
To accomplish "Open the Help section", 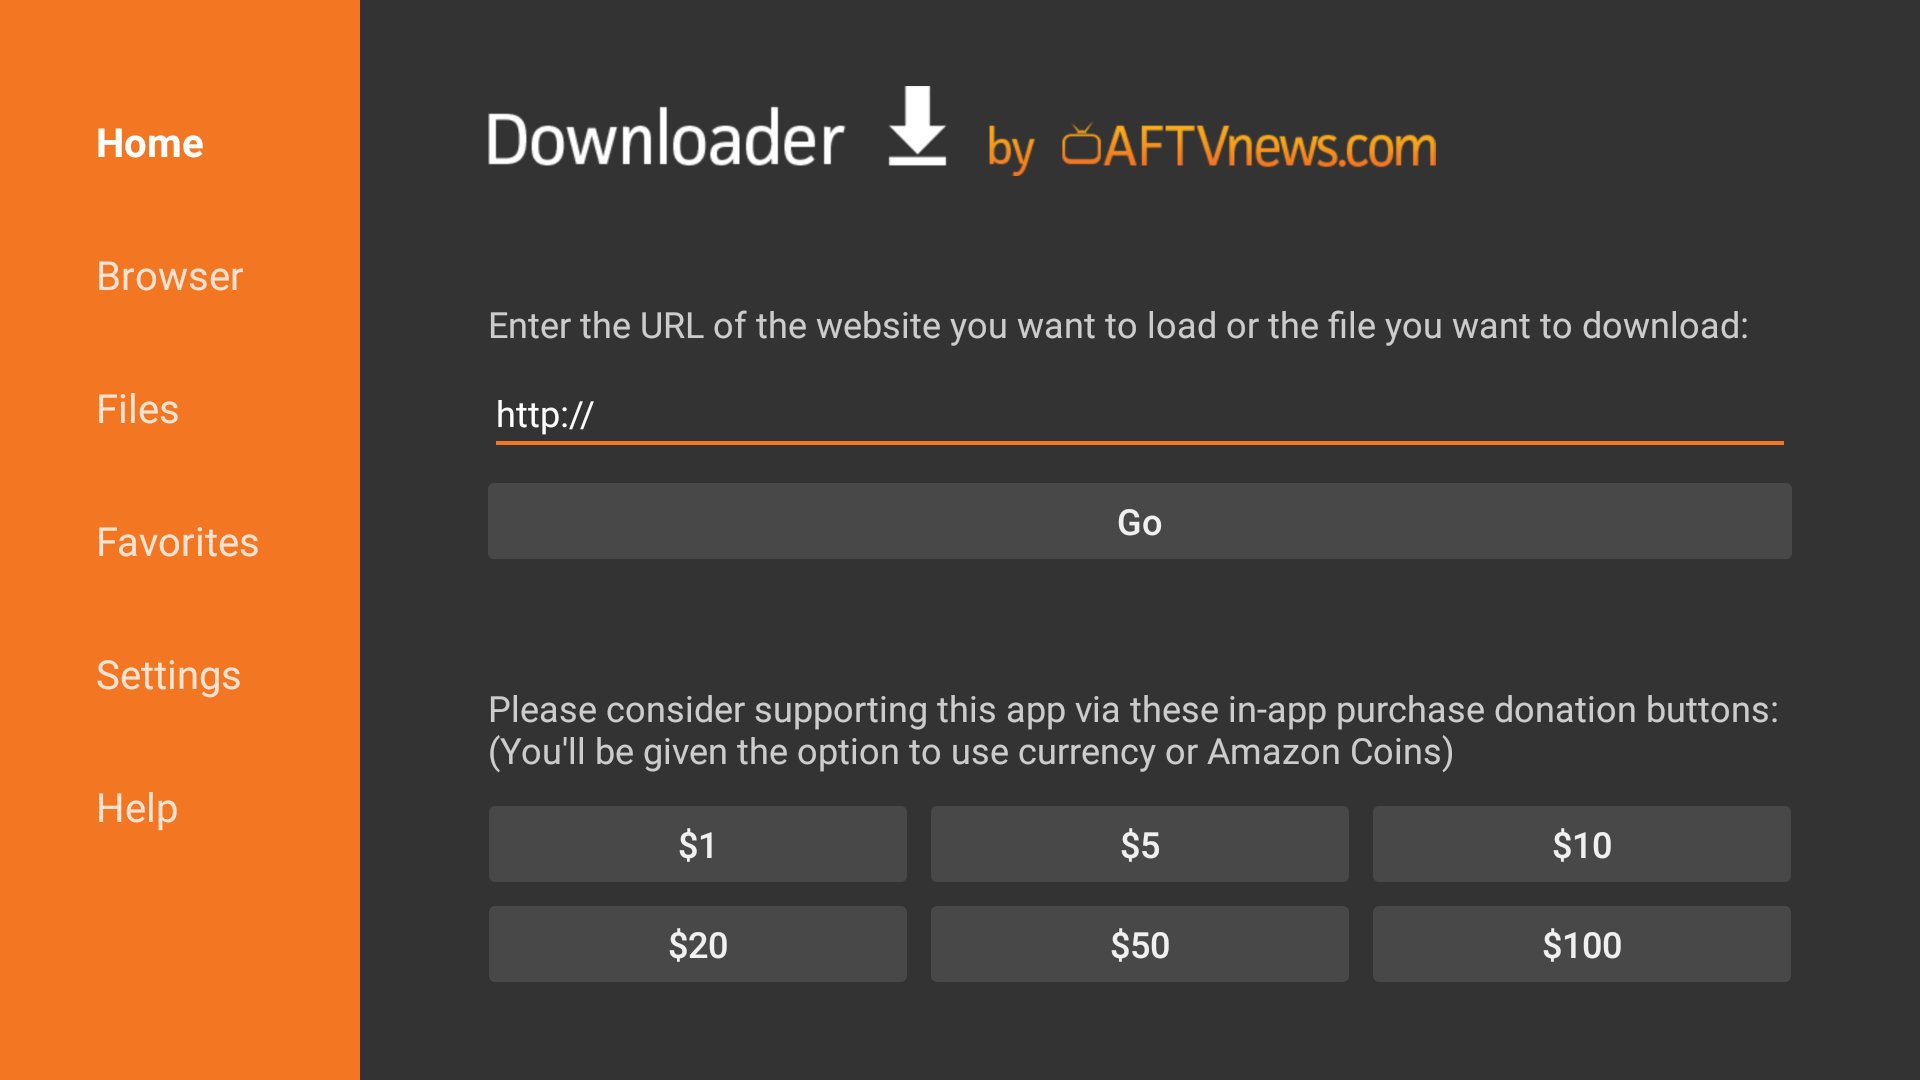I will coord(136,808).
